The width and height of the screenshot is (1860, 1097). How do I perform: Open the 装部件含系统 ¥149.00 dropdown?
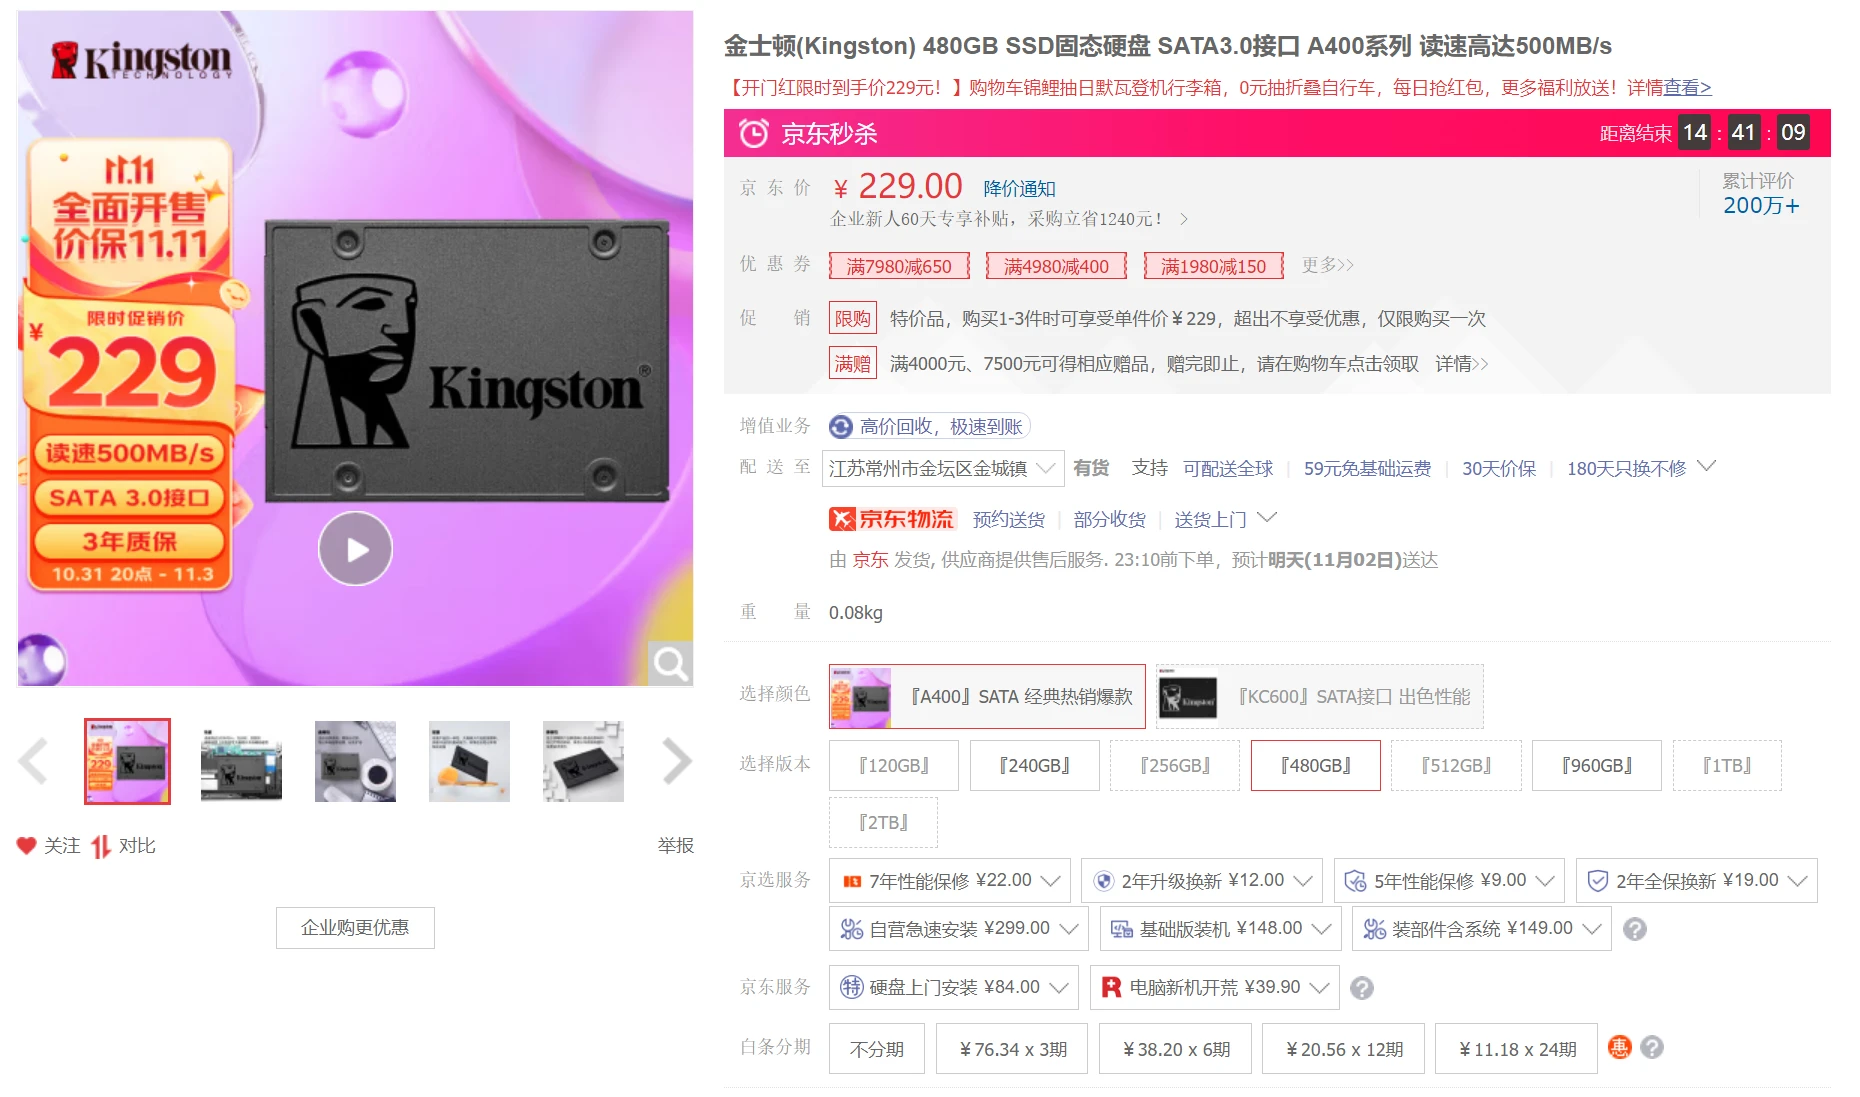pyautogui.click(x=1482, y=928)
